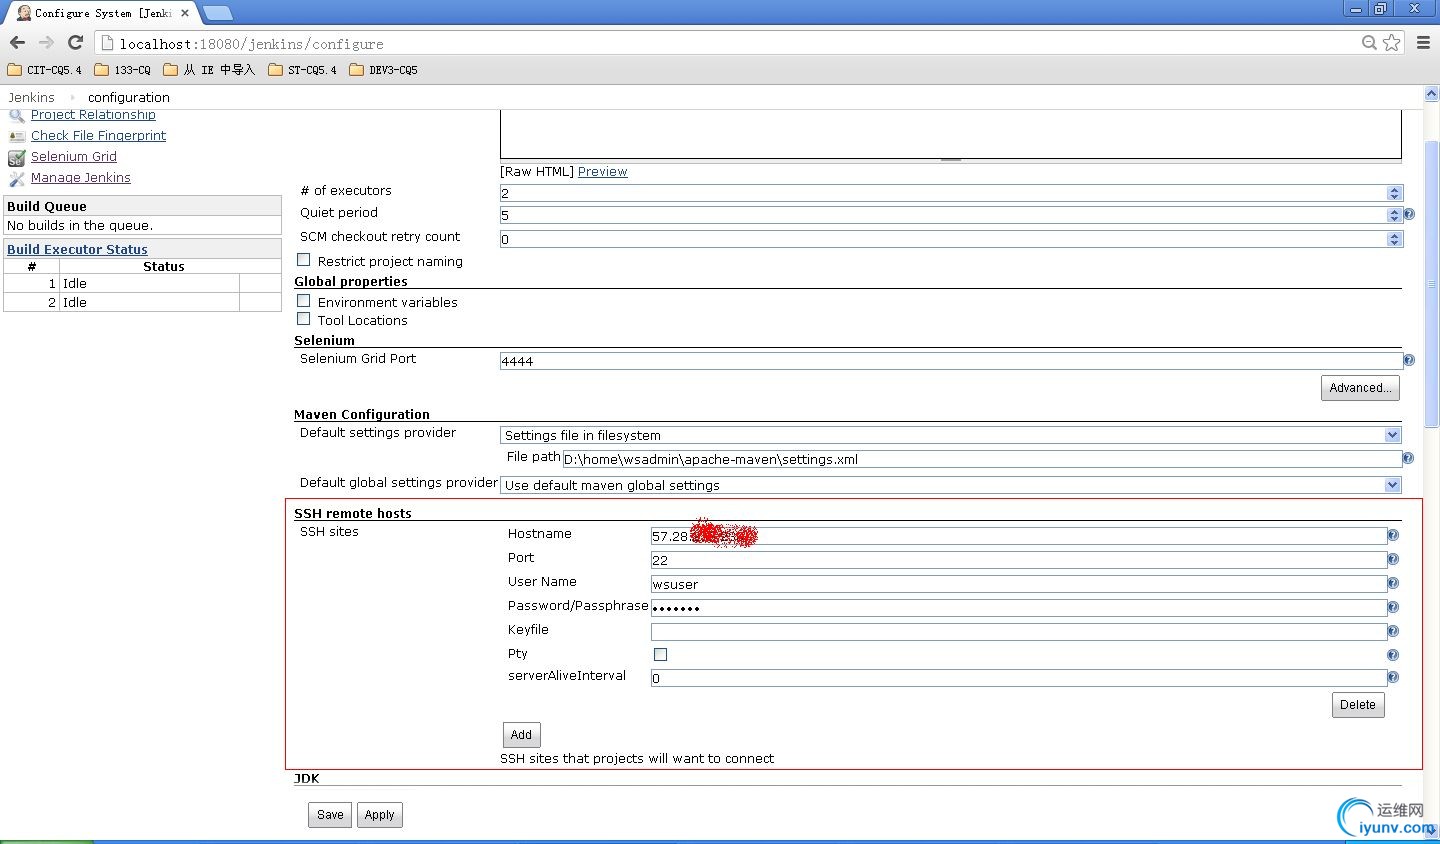Click the Password/Passphrase field
This screenshot has width=1440, height=844.
1019,608
